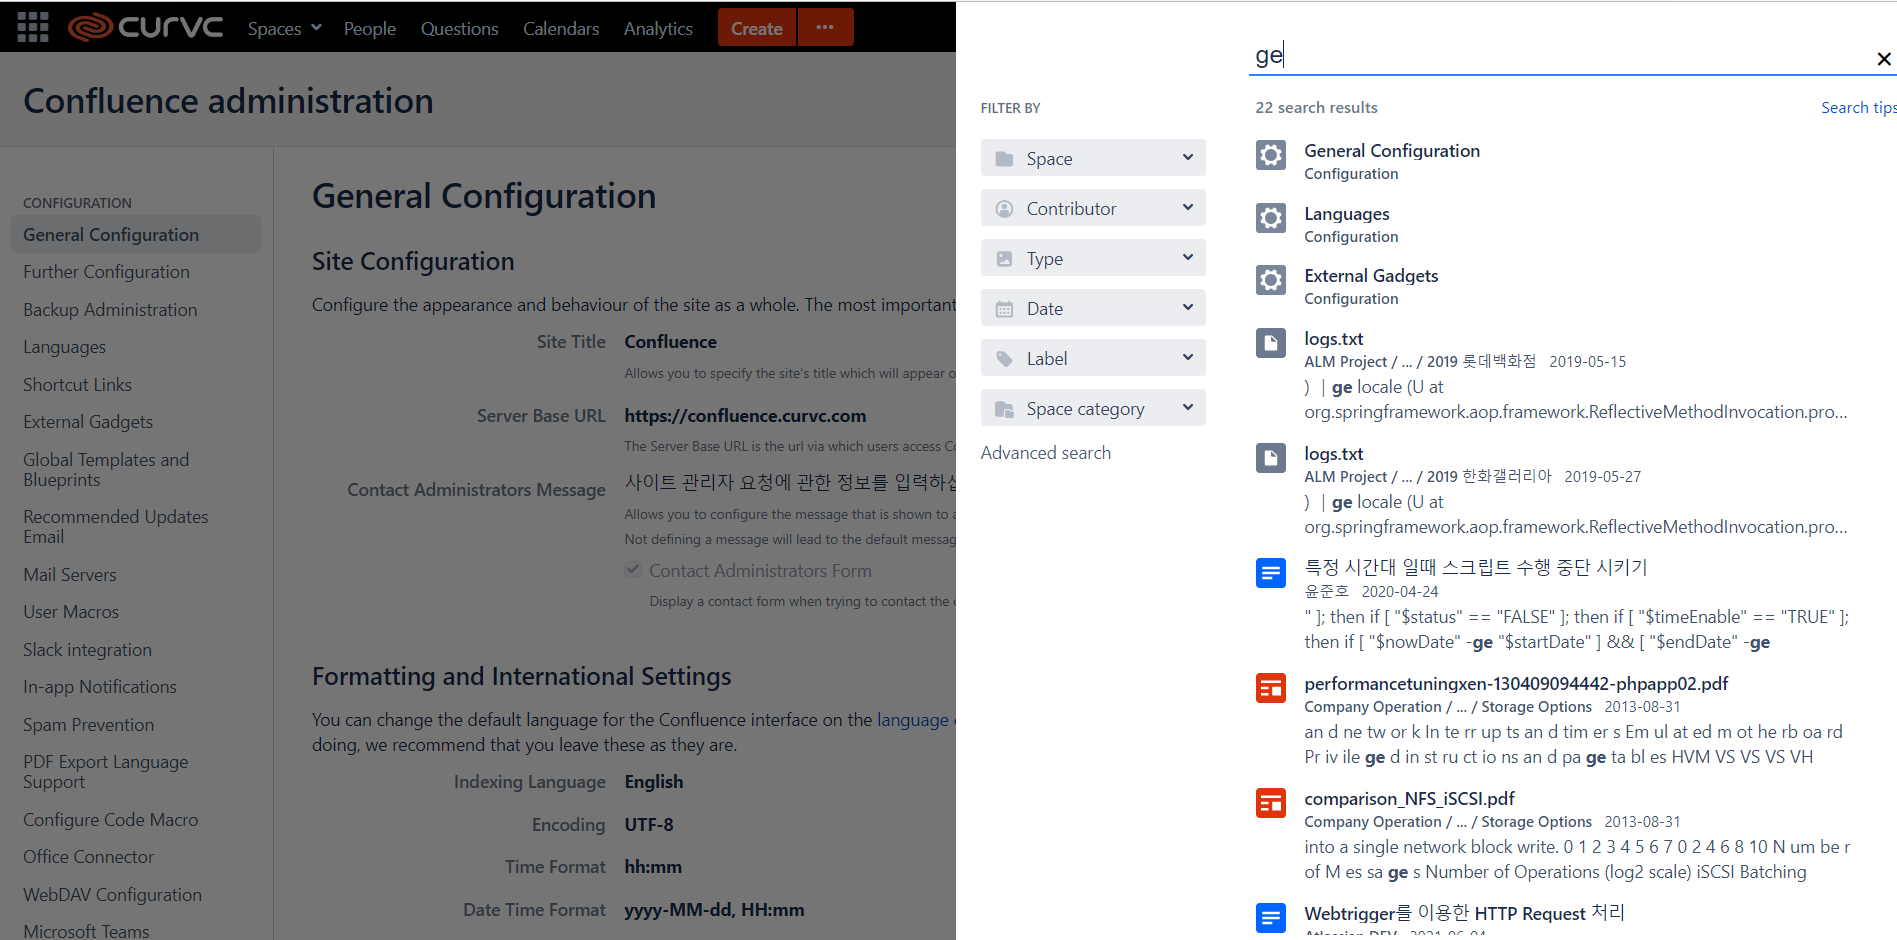Open the Date filter dropdown

click(x=1093, y=308)
